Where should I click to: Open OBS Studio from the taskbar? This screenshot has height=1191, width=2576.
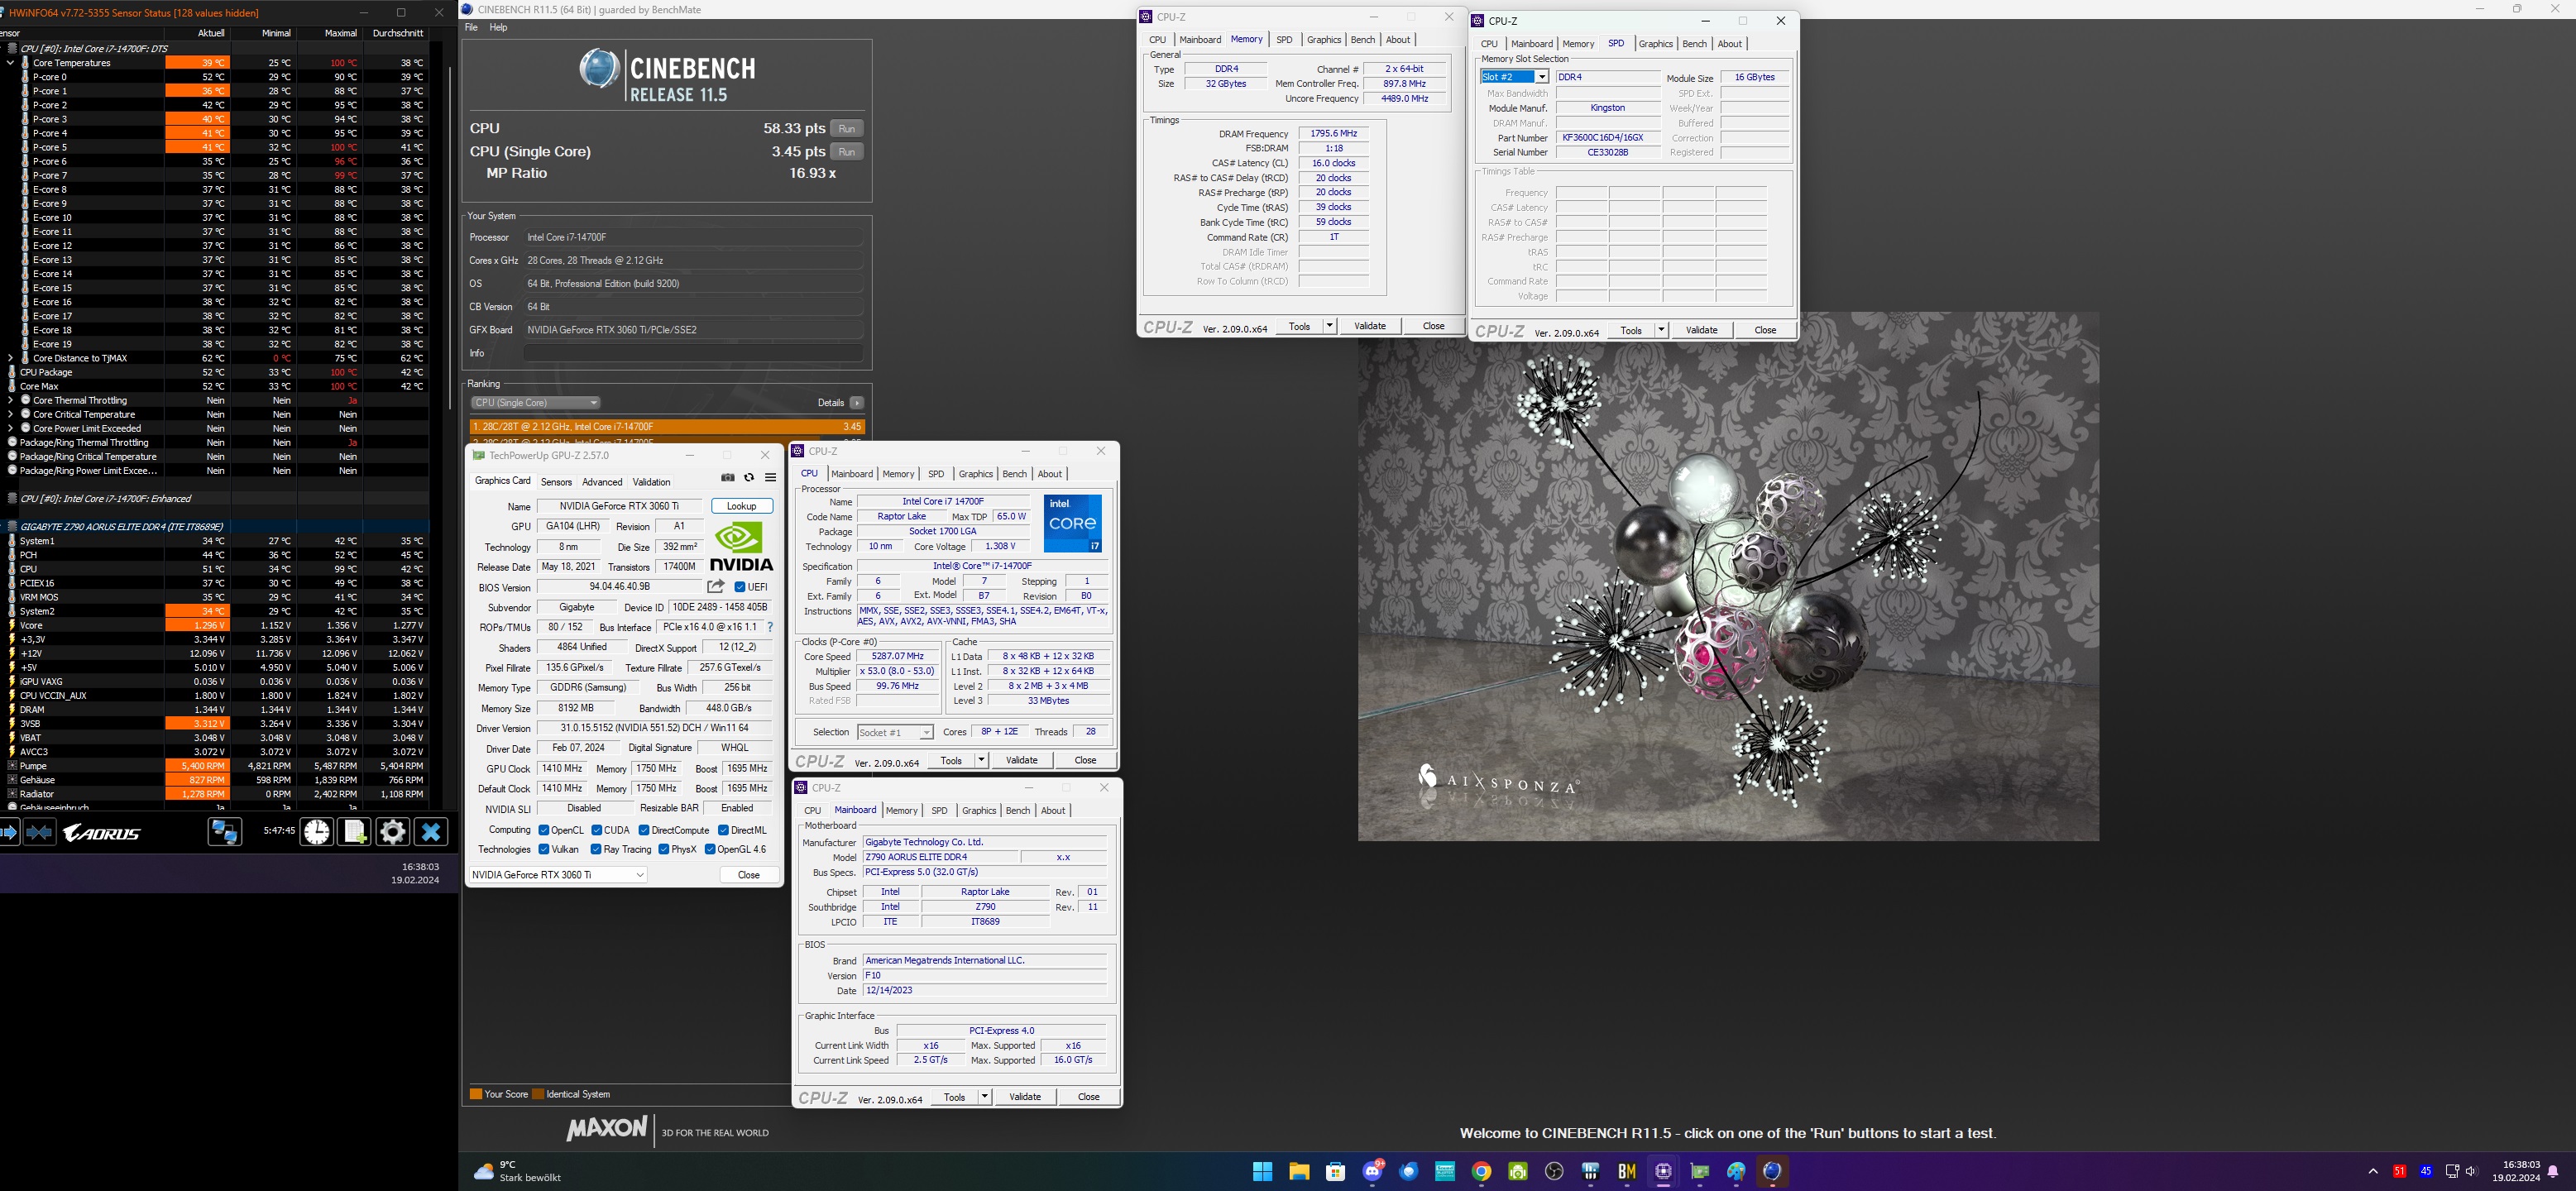[1554, 1171]
